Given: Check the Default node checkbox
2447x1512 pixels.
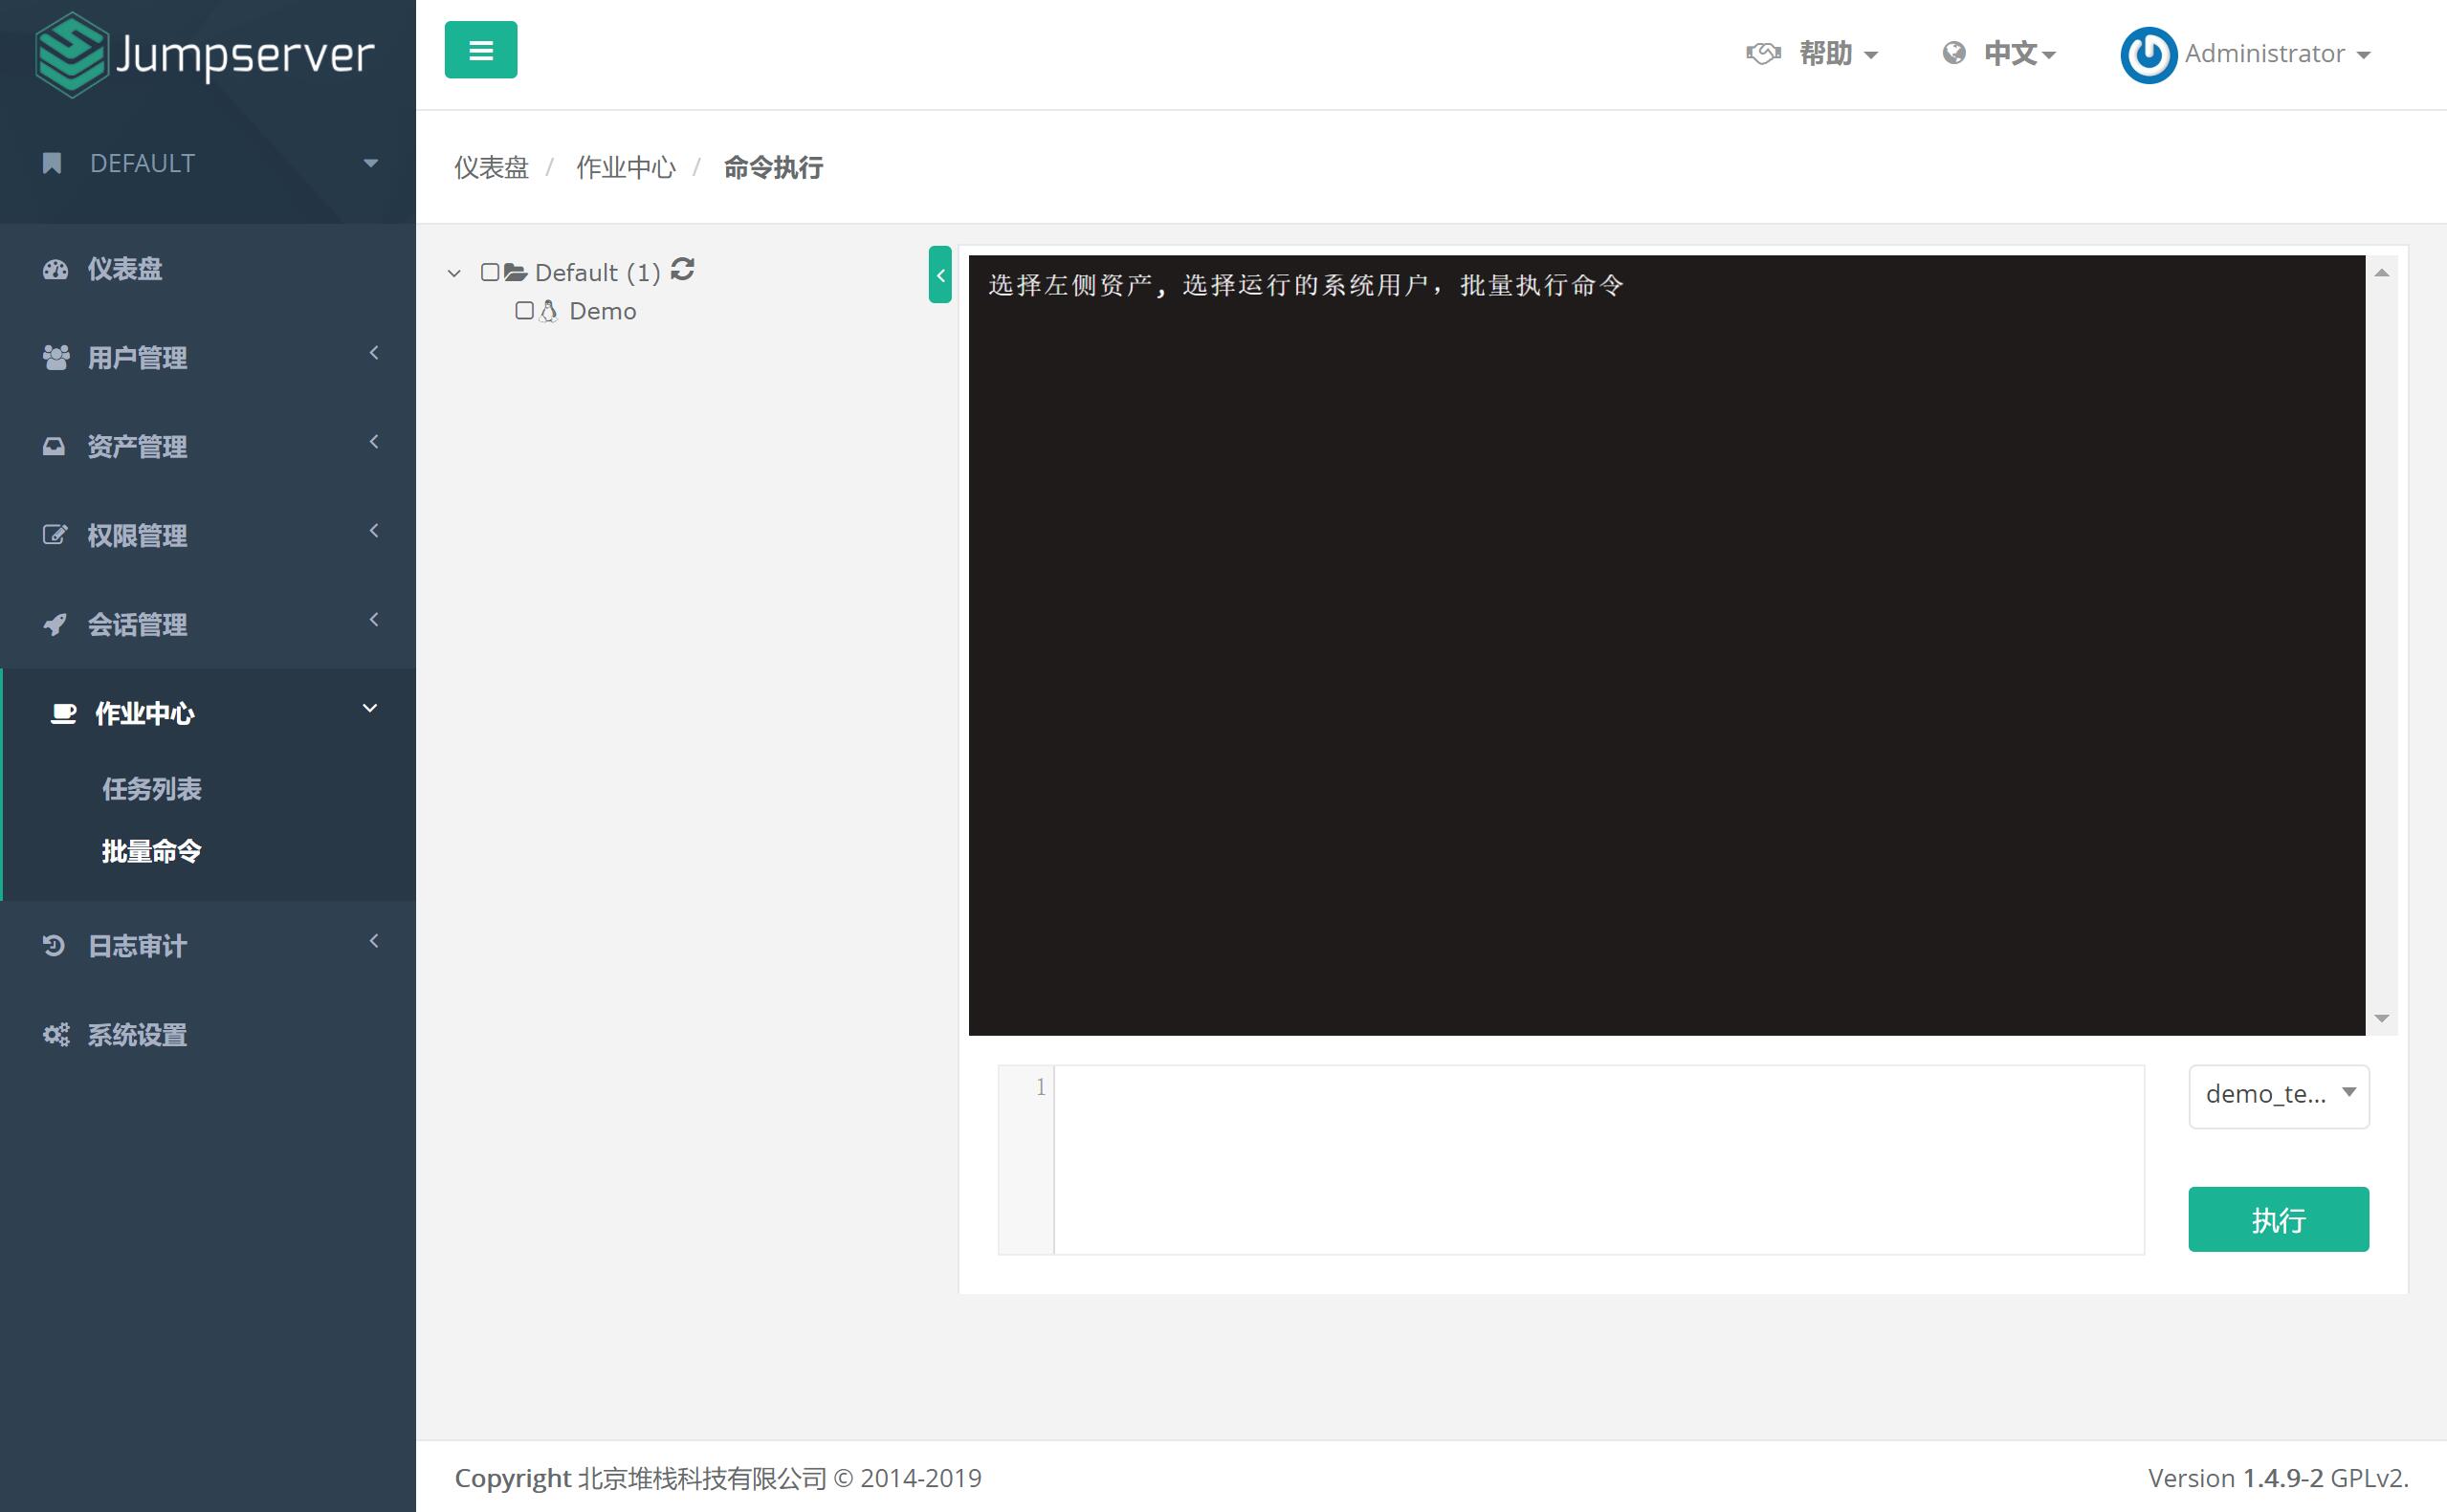Looking at the screenshot, I should click(x=490, y=272).
